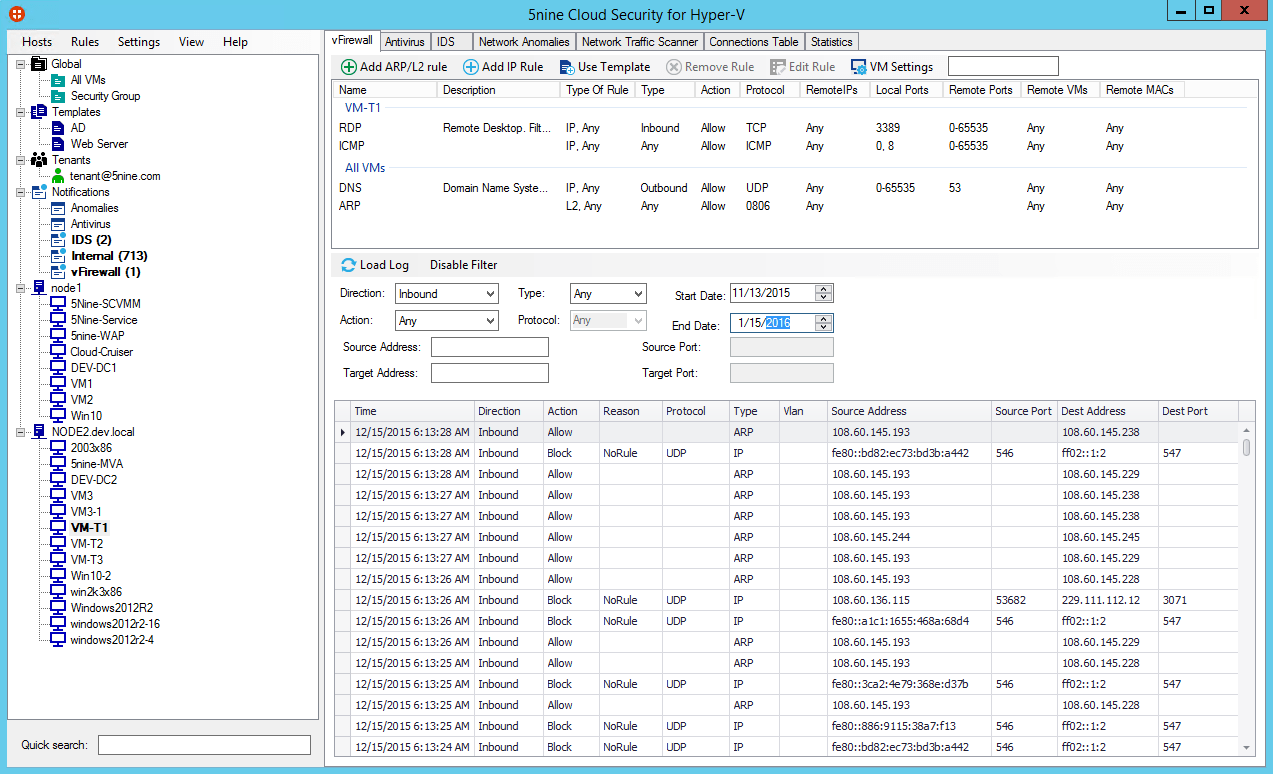The height and width of the screenshot is (774, 1273).
Task: Refresh the log with Load Log
Action: (375, 265)
